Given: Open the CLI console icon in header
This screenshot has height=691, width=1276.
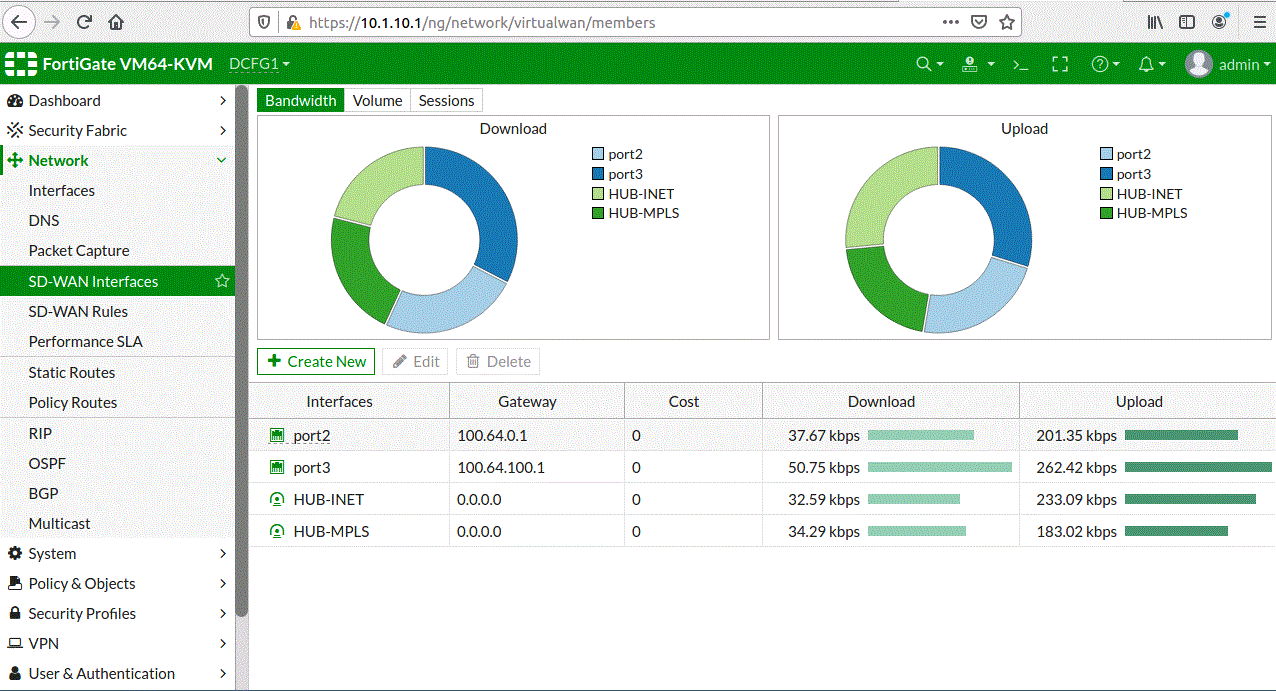Looking at the screenshot, I should [1020, 64].
